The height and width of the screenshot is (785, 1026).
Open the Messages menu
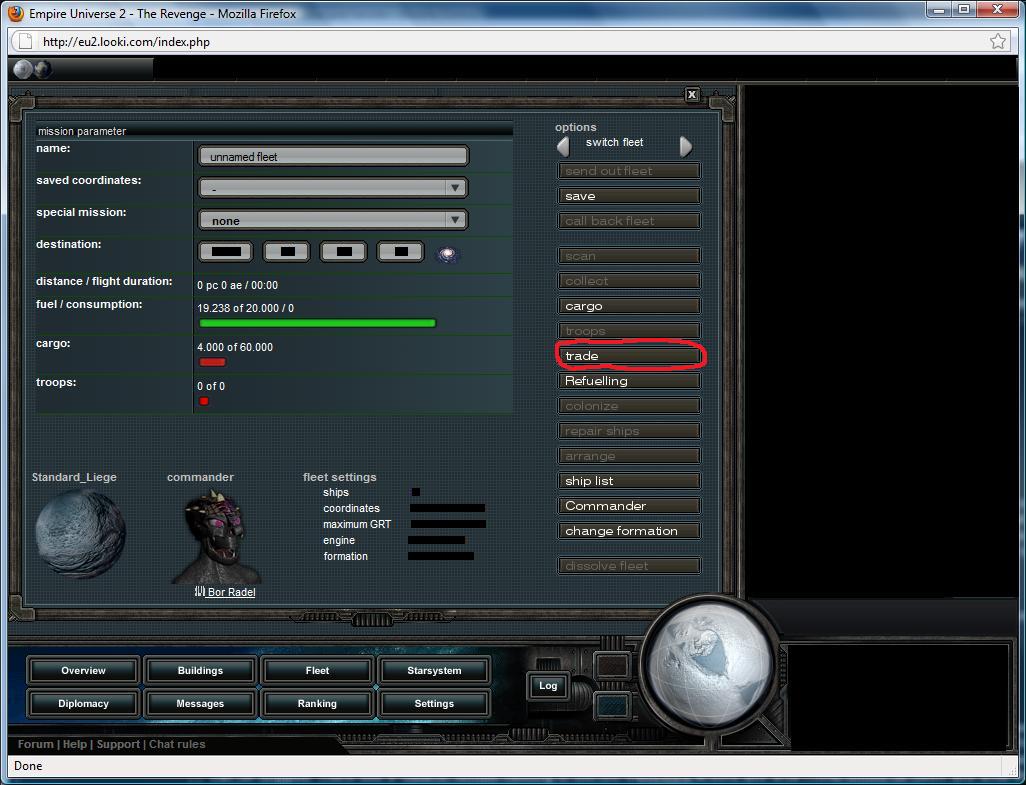point(200,703)
